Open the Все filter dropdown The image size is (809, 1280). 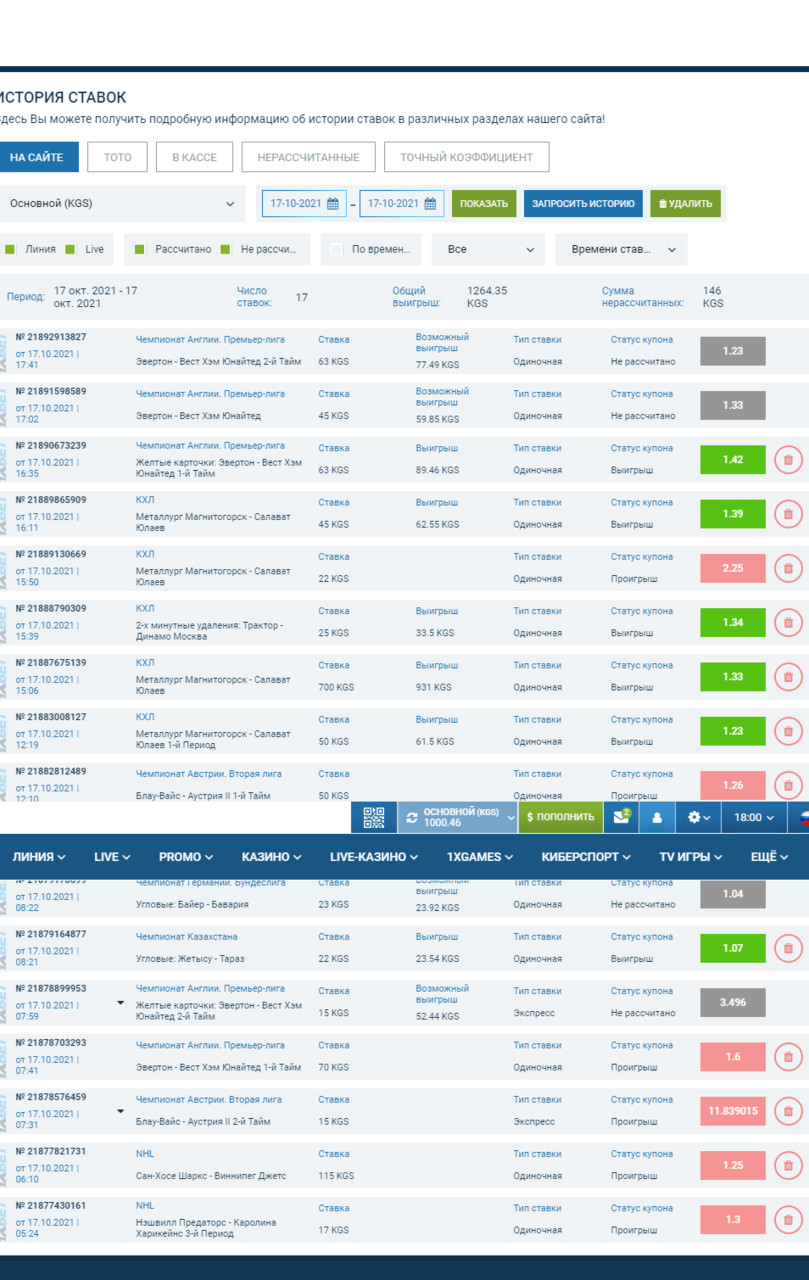click(490, 249)
